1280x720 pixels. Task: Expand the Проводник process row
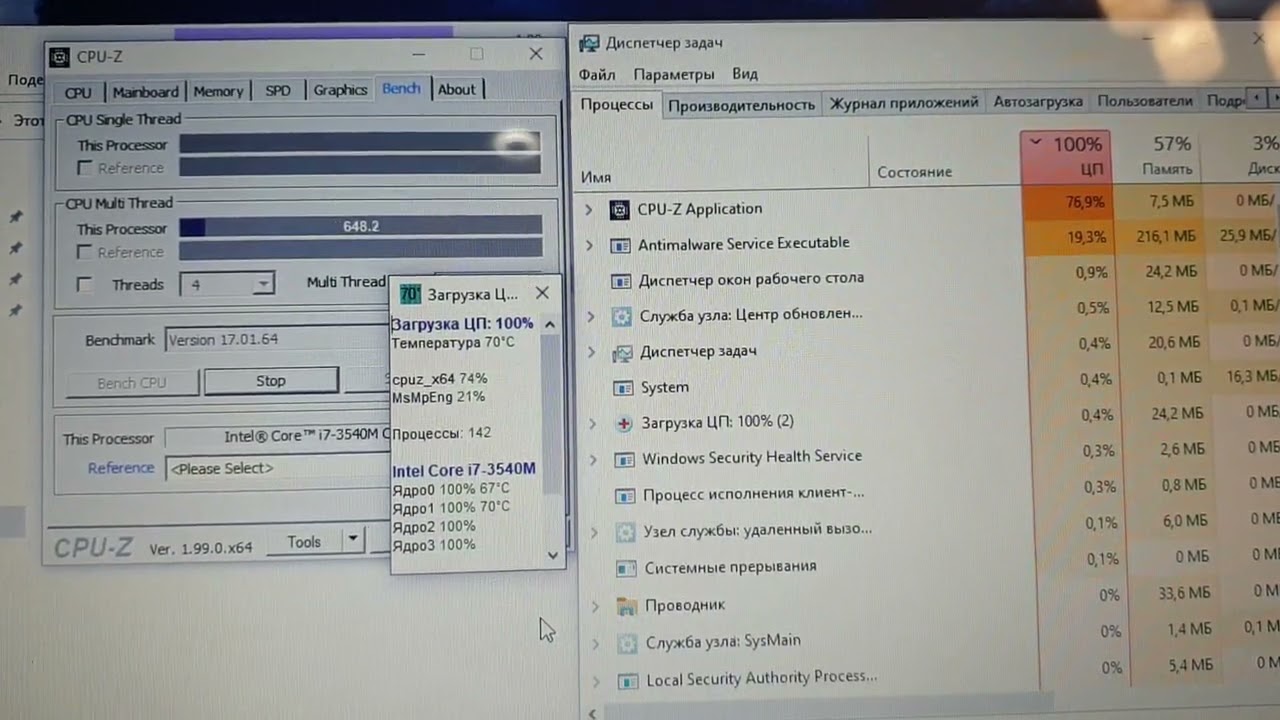coord(595,606)
